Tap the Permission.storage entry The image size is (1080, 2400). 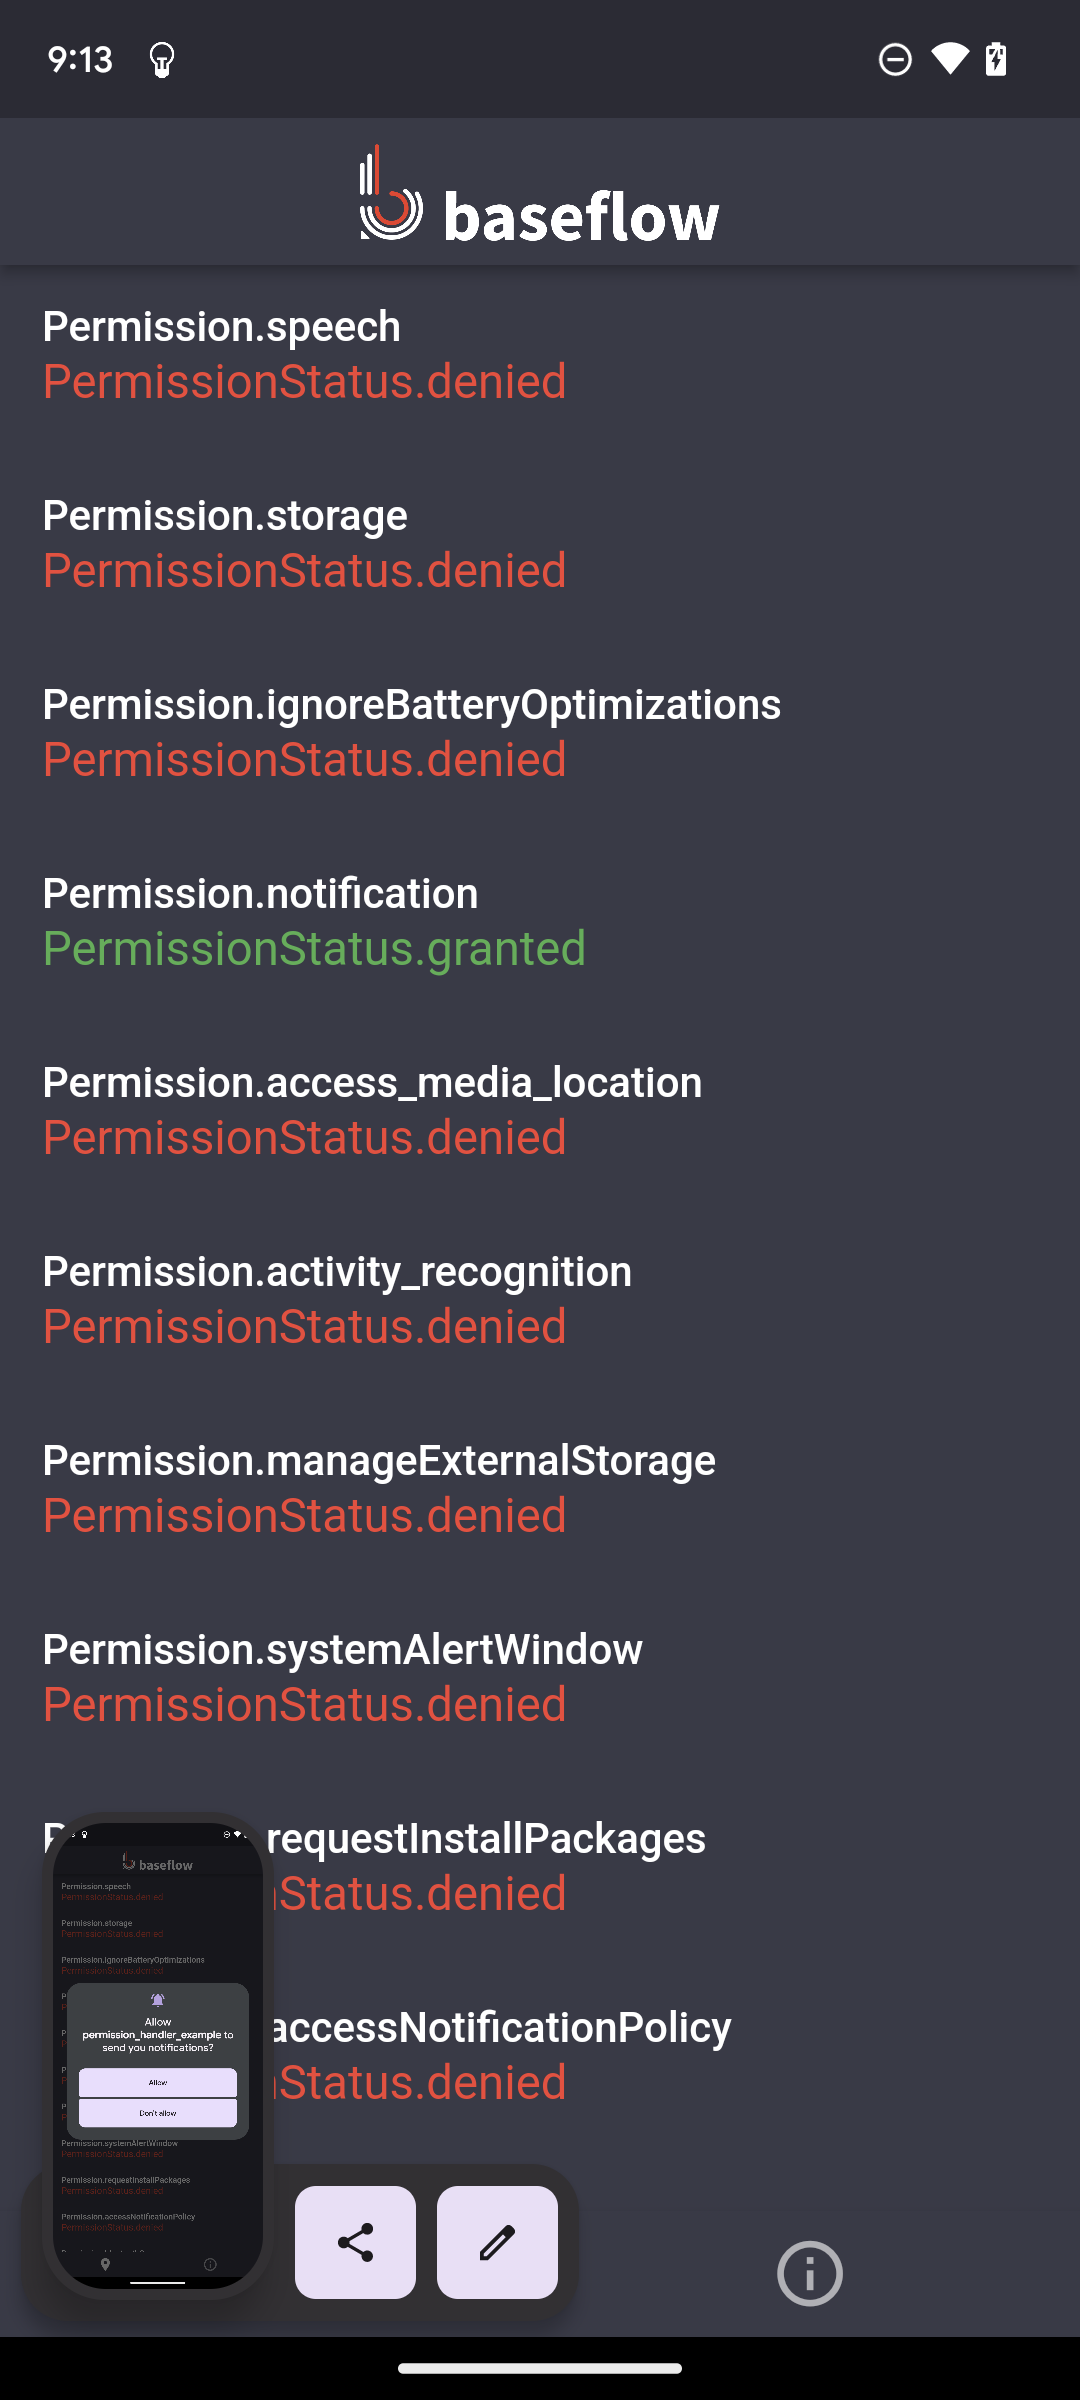(305, 543)
